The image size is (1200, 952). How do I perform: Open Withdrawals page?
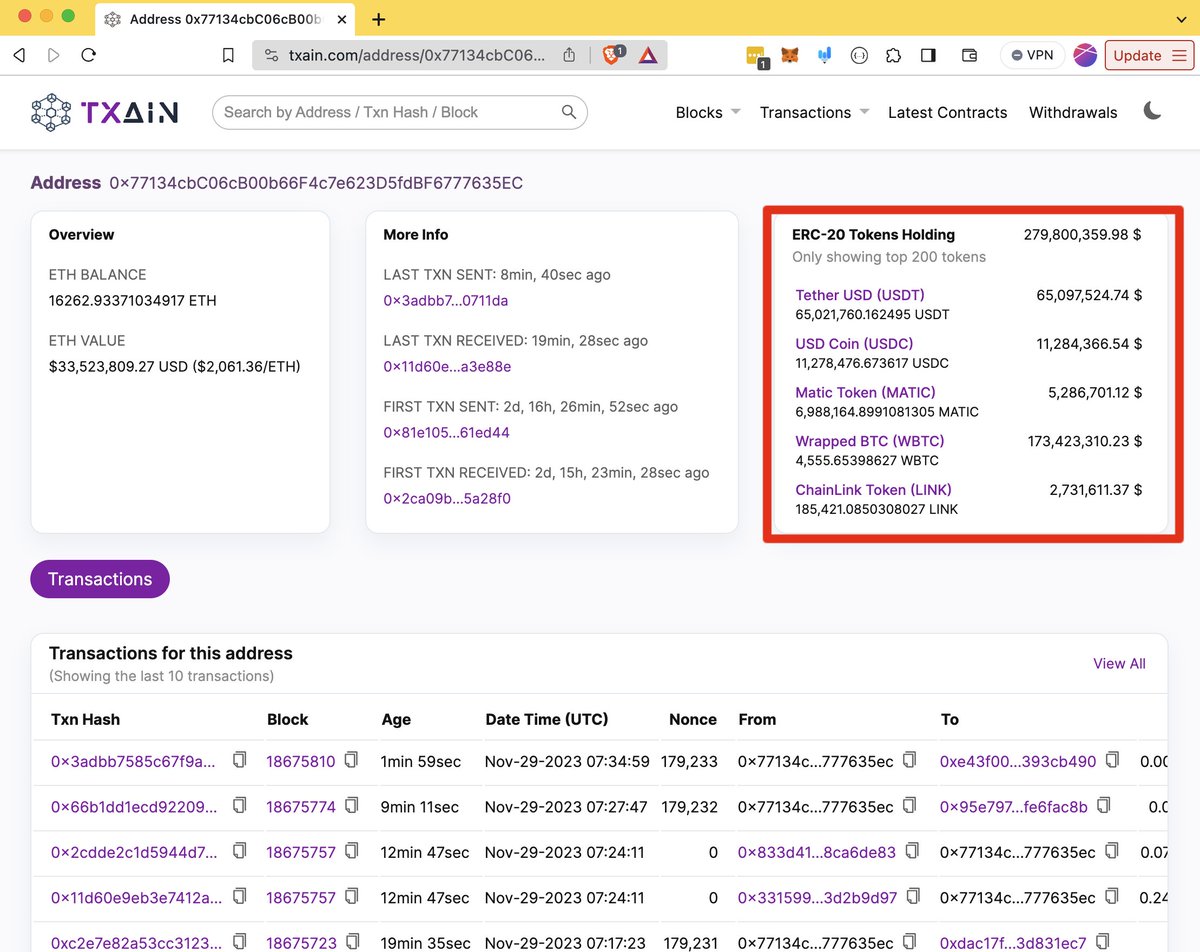(x=1073, y=112)
